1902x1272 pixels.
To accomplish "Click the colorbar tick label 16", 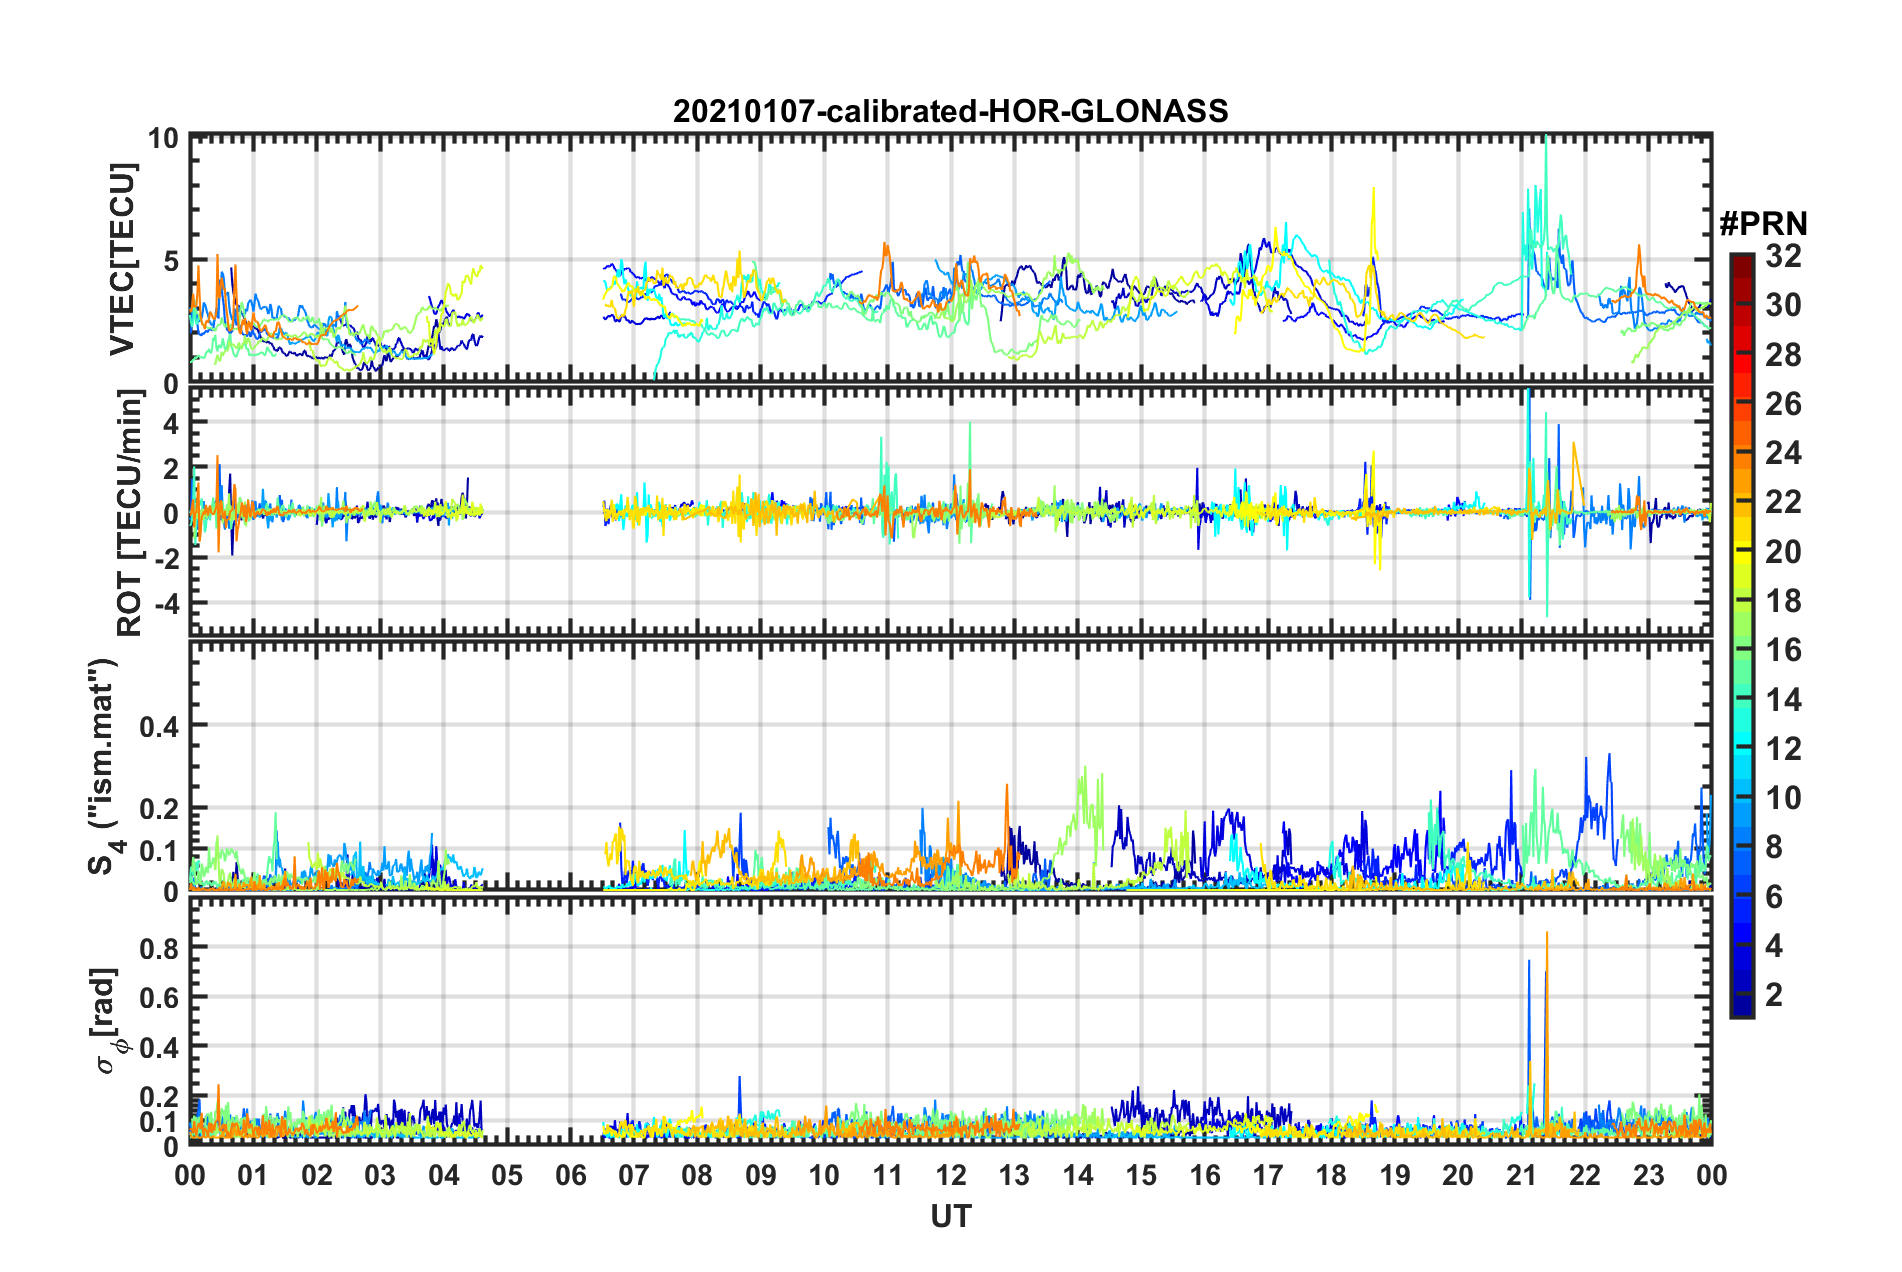I will 1783,651.
